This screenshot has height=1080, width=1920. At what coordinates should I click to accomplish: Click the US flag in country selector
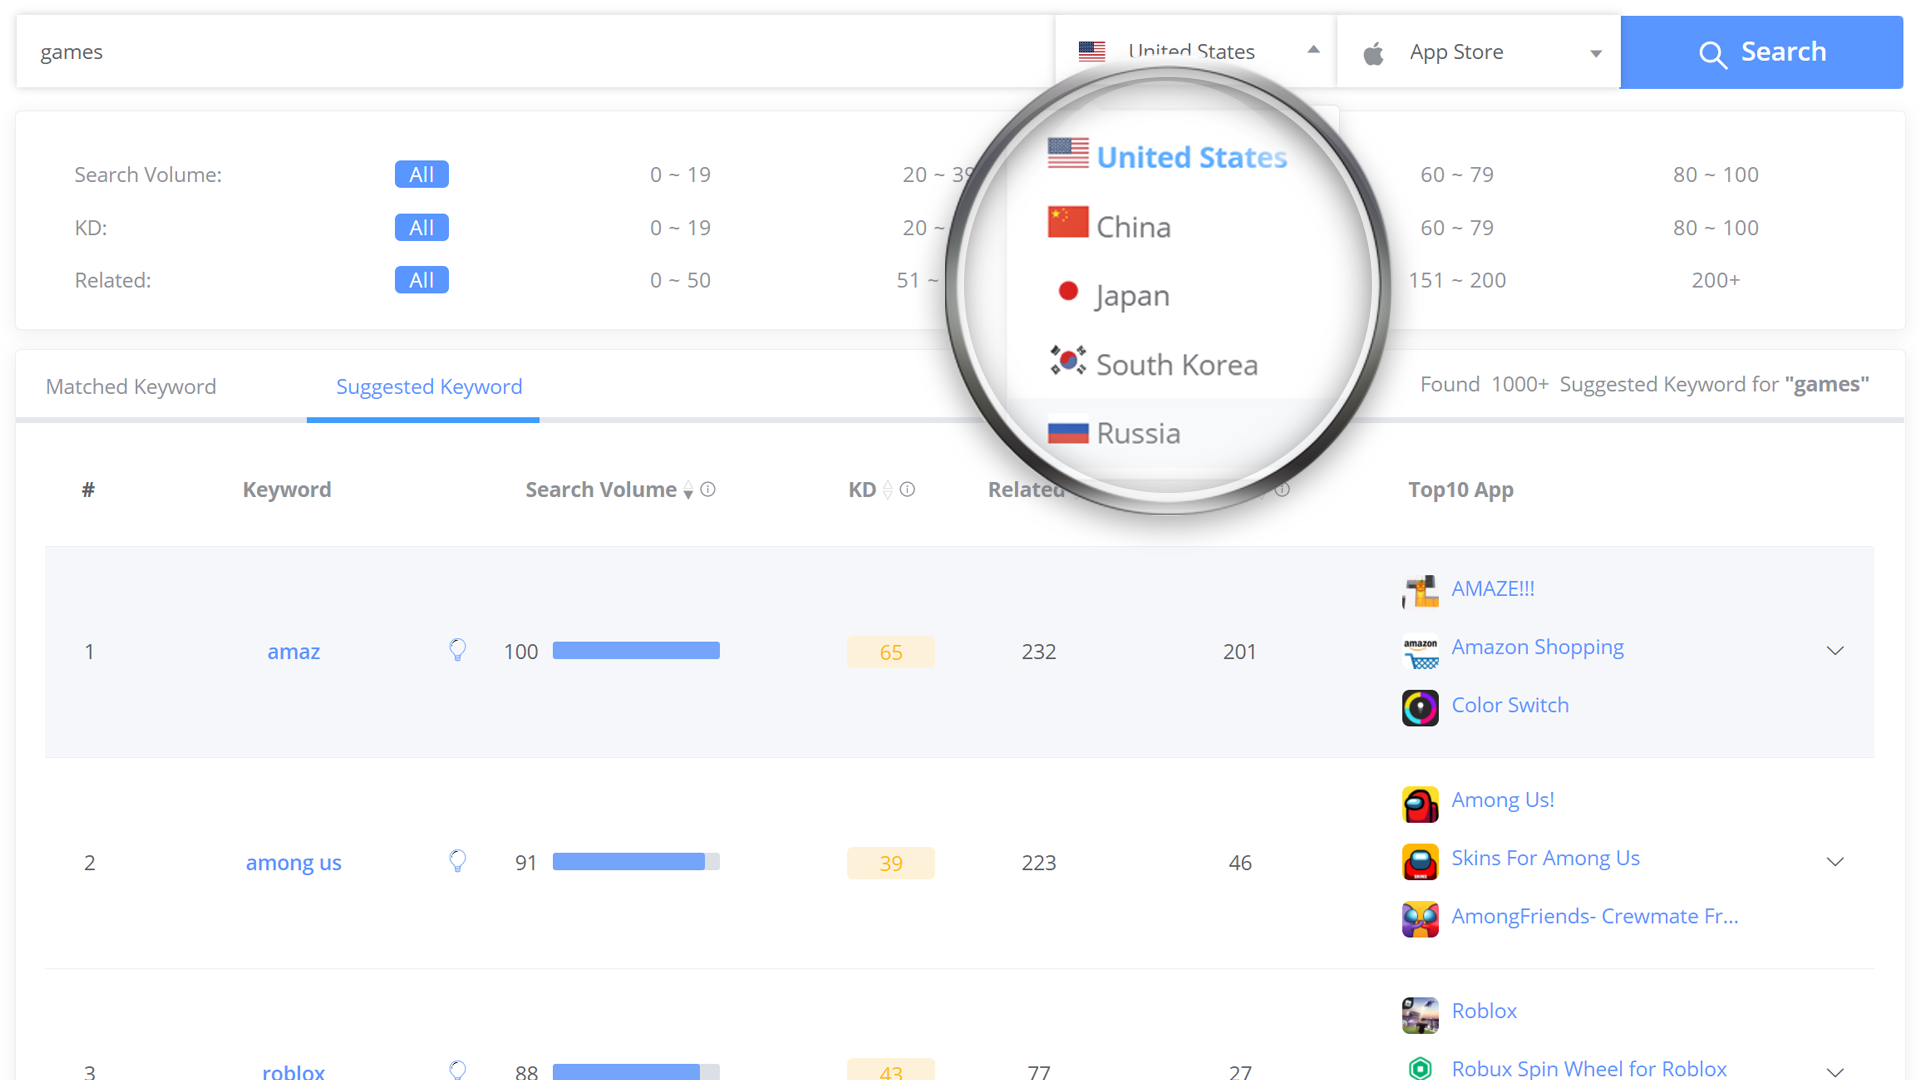1092,51
